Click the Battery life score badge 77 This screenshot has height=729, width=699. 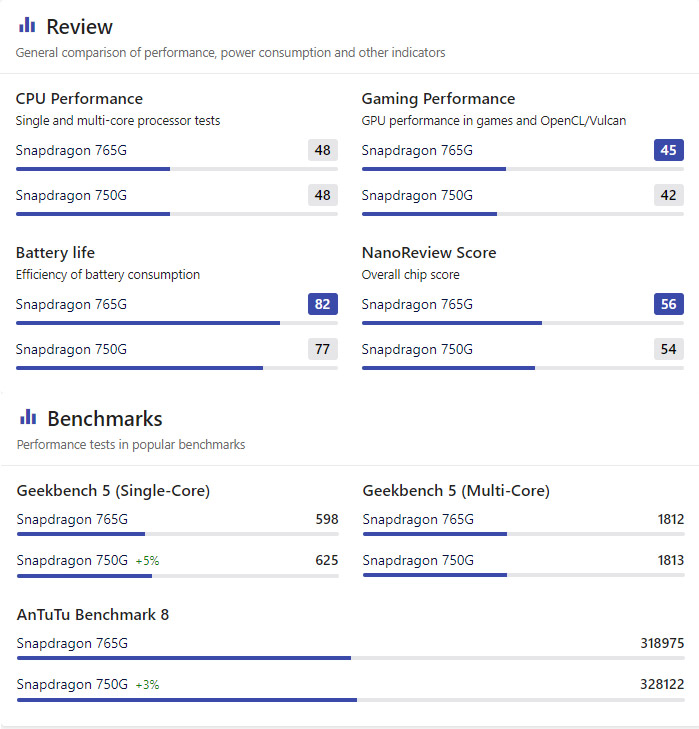(x=323, y=349)
